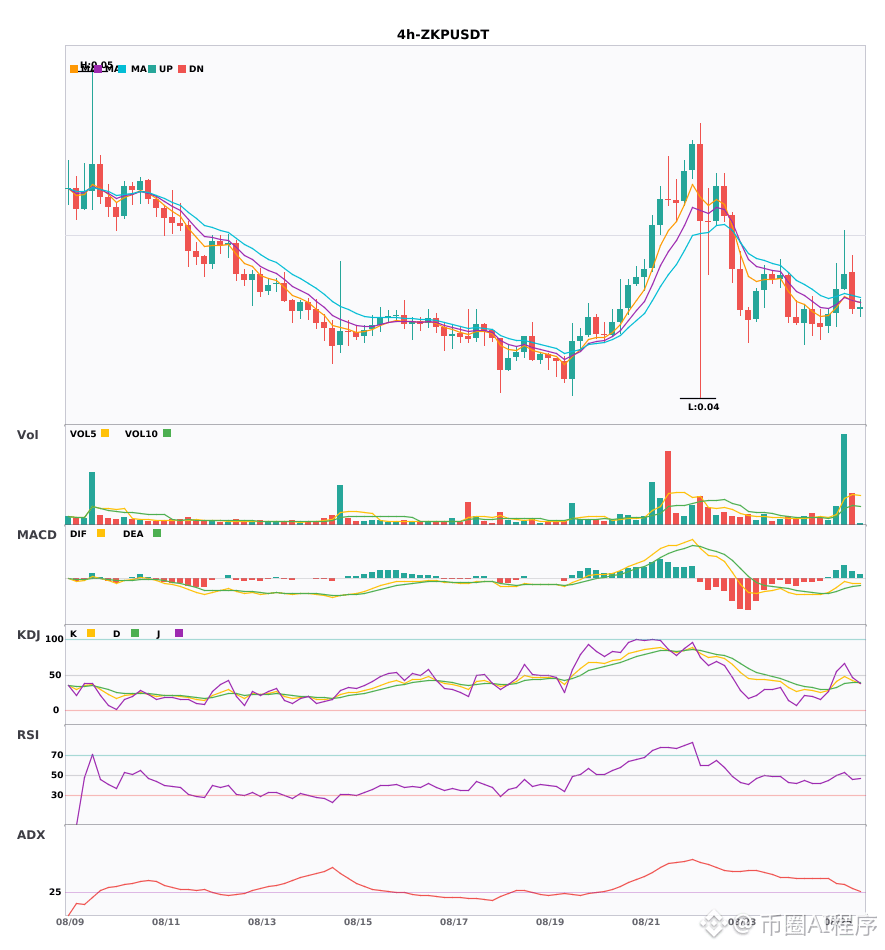Click the purple MA legend swatch
The height and width of the screenshot is (950, 885).
coord(98,69)
